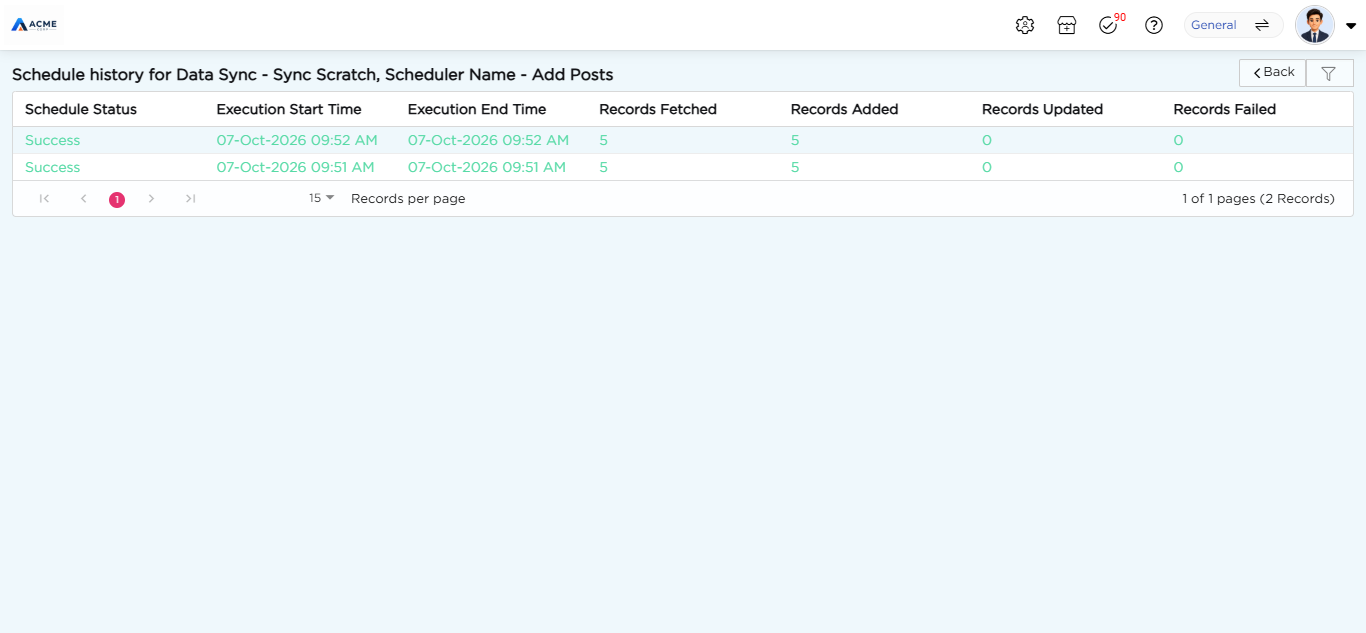The height and width of the screenshot is (633, 1366).
Task: Click the Records Fetched column header
Action: point(658,109)
